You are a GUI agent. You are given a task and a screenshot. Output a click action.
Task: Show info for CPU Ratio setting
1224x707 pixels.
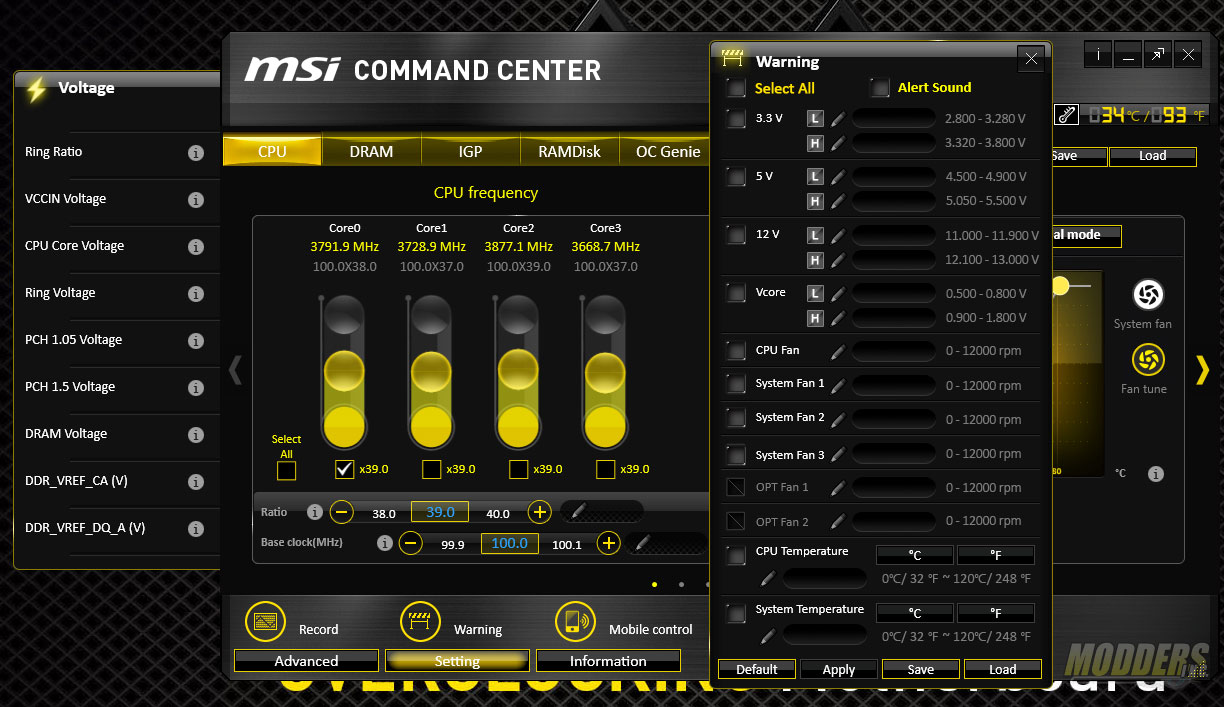(315, 512)
